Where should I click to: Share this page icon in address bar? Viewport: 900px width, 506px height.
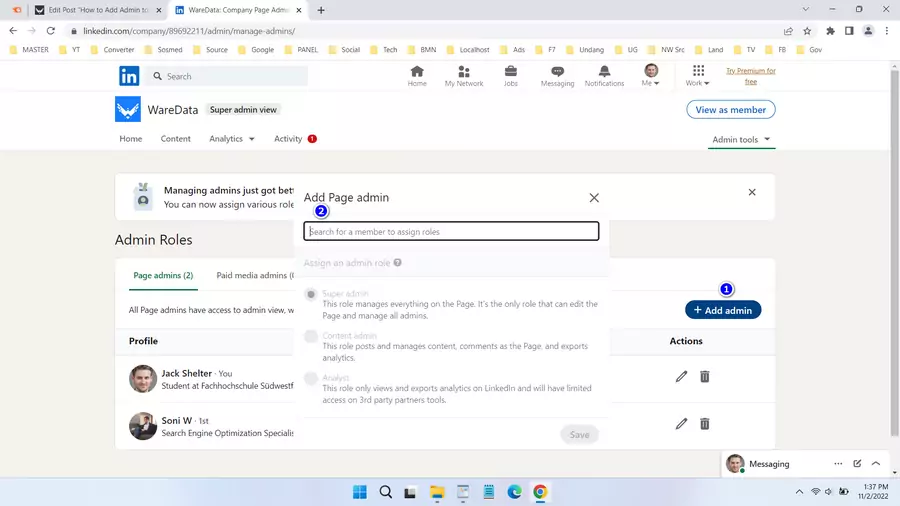point(788,31)
